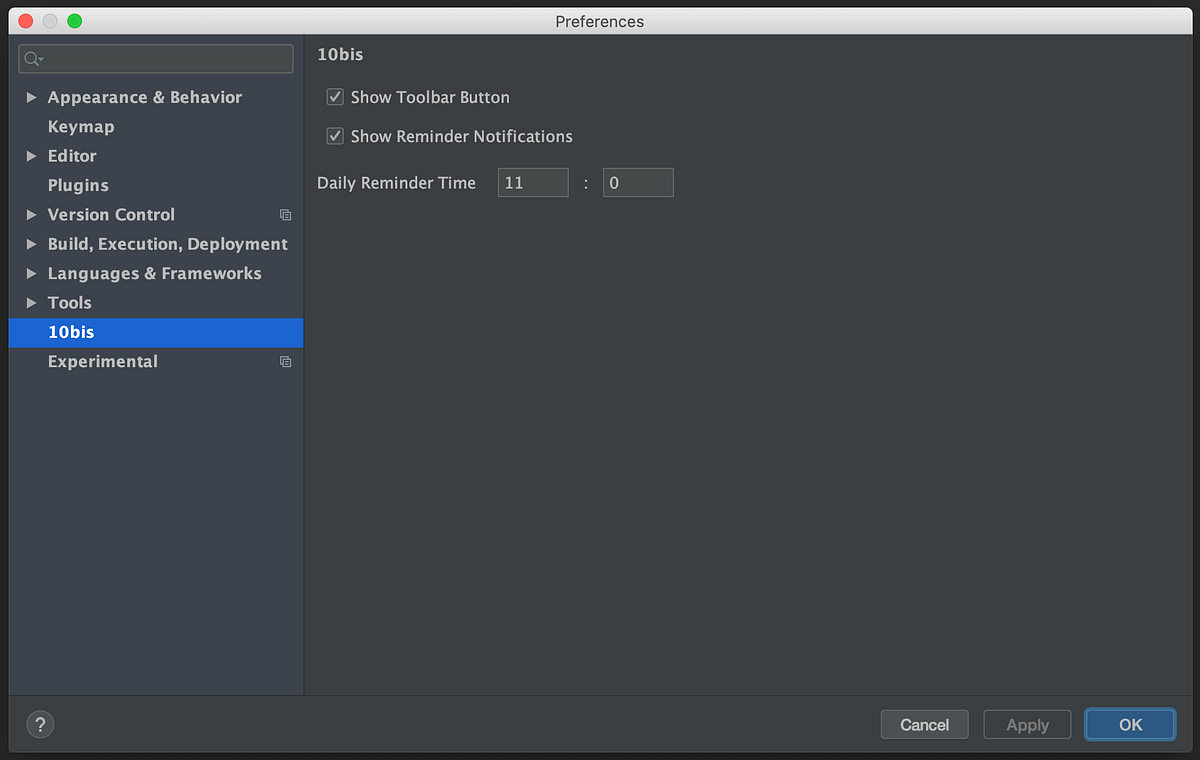
Task: Expand the Appearance & Behavior section
Action: point(31,97)
